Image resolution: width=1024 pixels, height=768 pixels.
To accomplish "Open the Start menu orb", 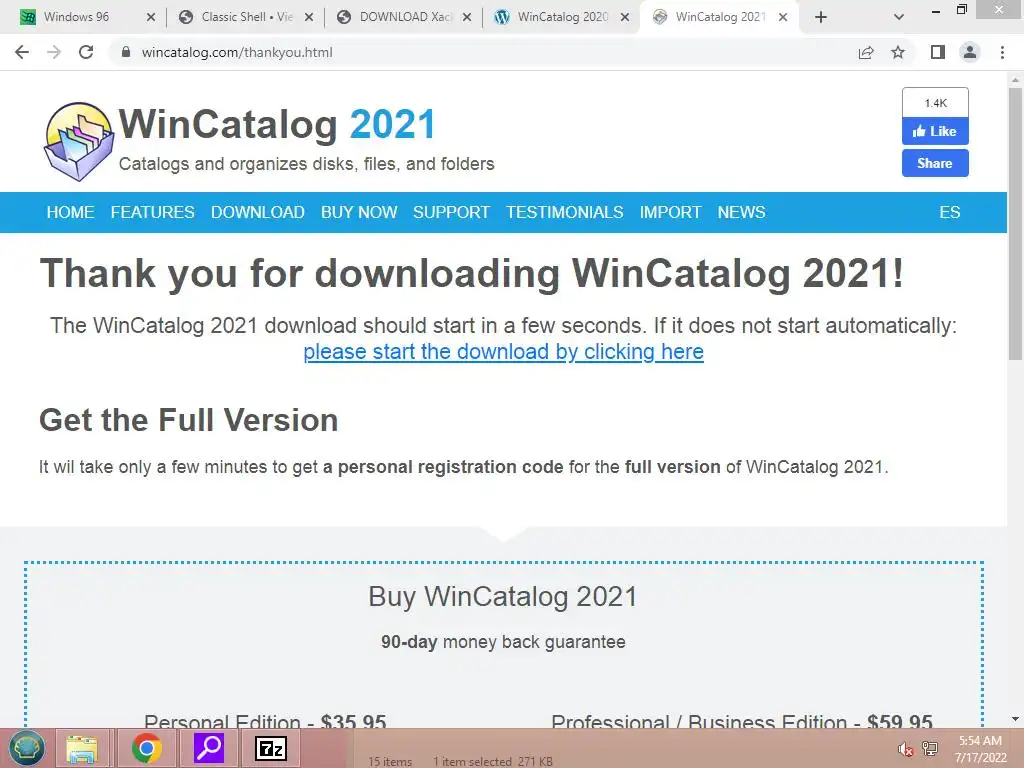I will pyautogui.click(x=26, y=748).
